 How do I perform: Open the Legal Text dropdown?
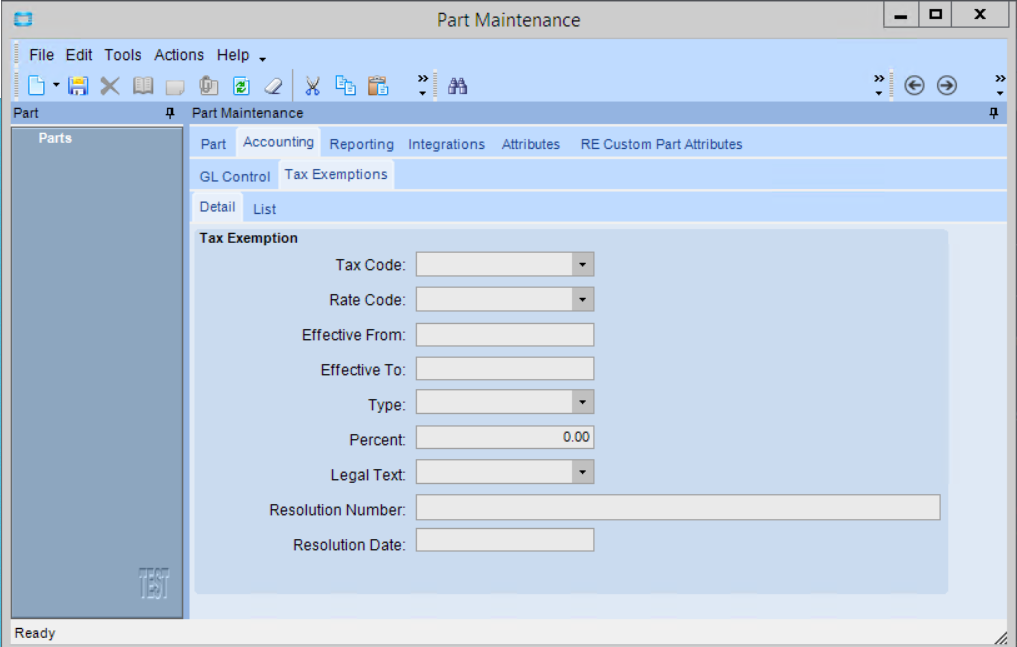point(582,472)
